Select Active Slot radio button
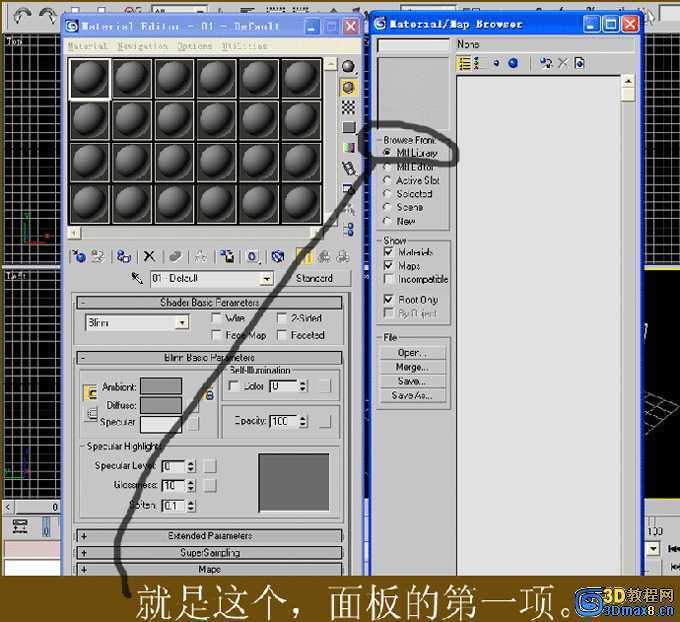The width and height of the screenshot is (680, 622). pyautogui.click(x=387, y=180)
